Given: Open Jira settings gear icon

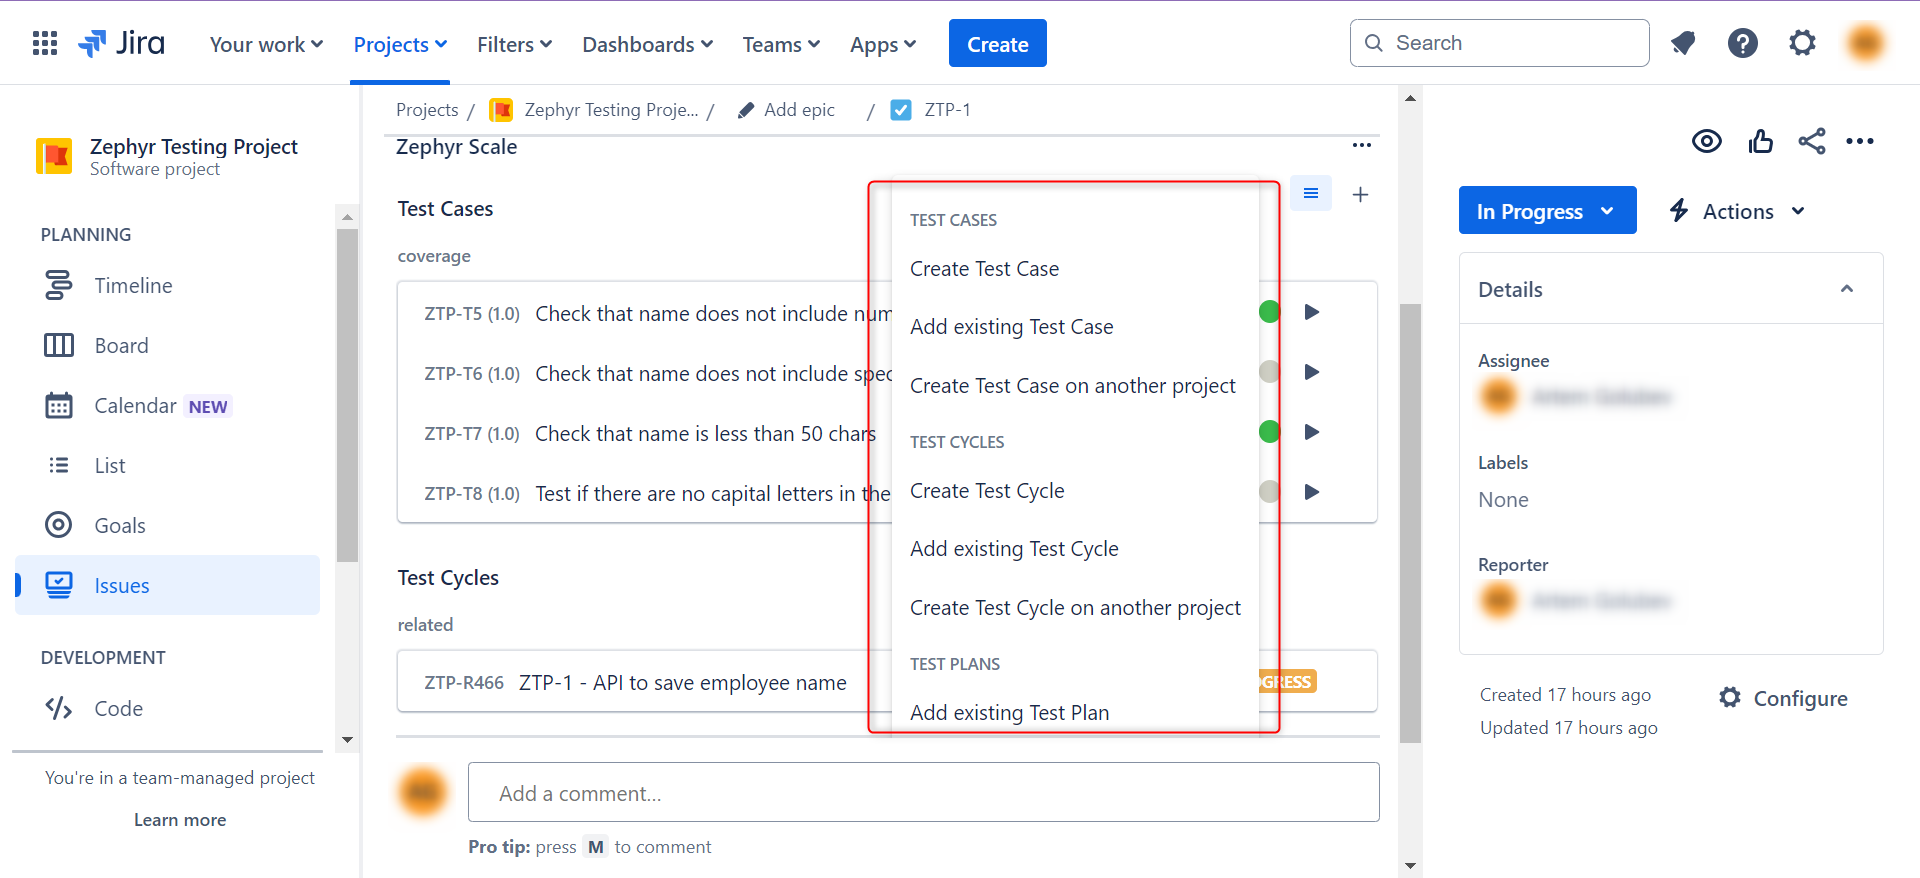Looking at the screenshot, I should (x=1802, y=43).
